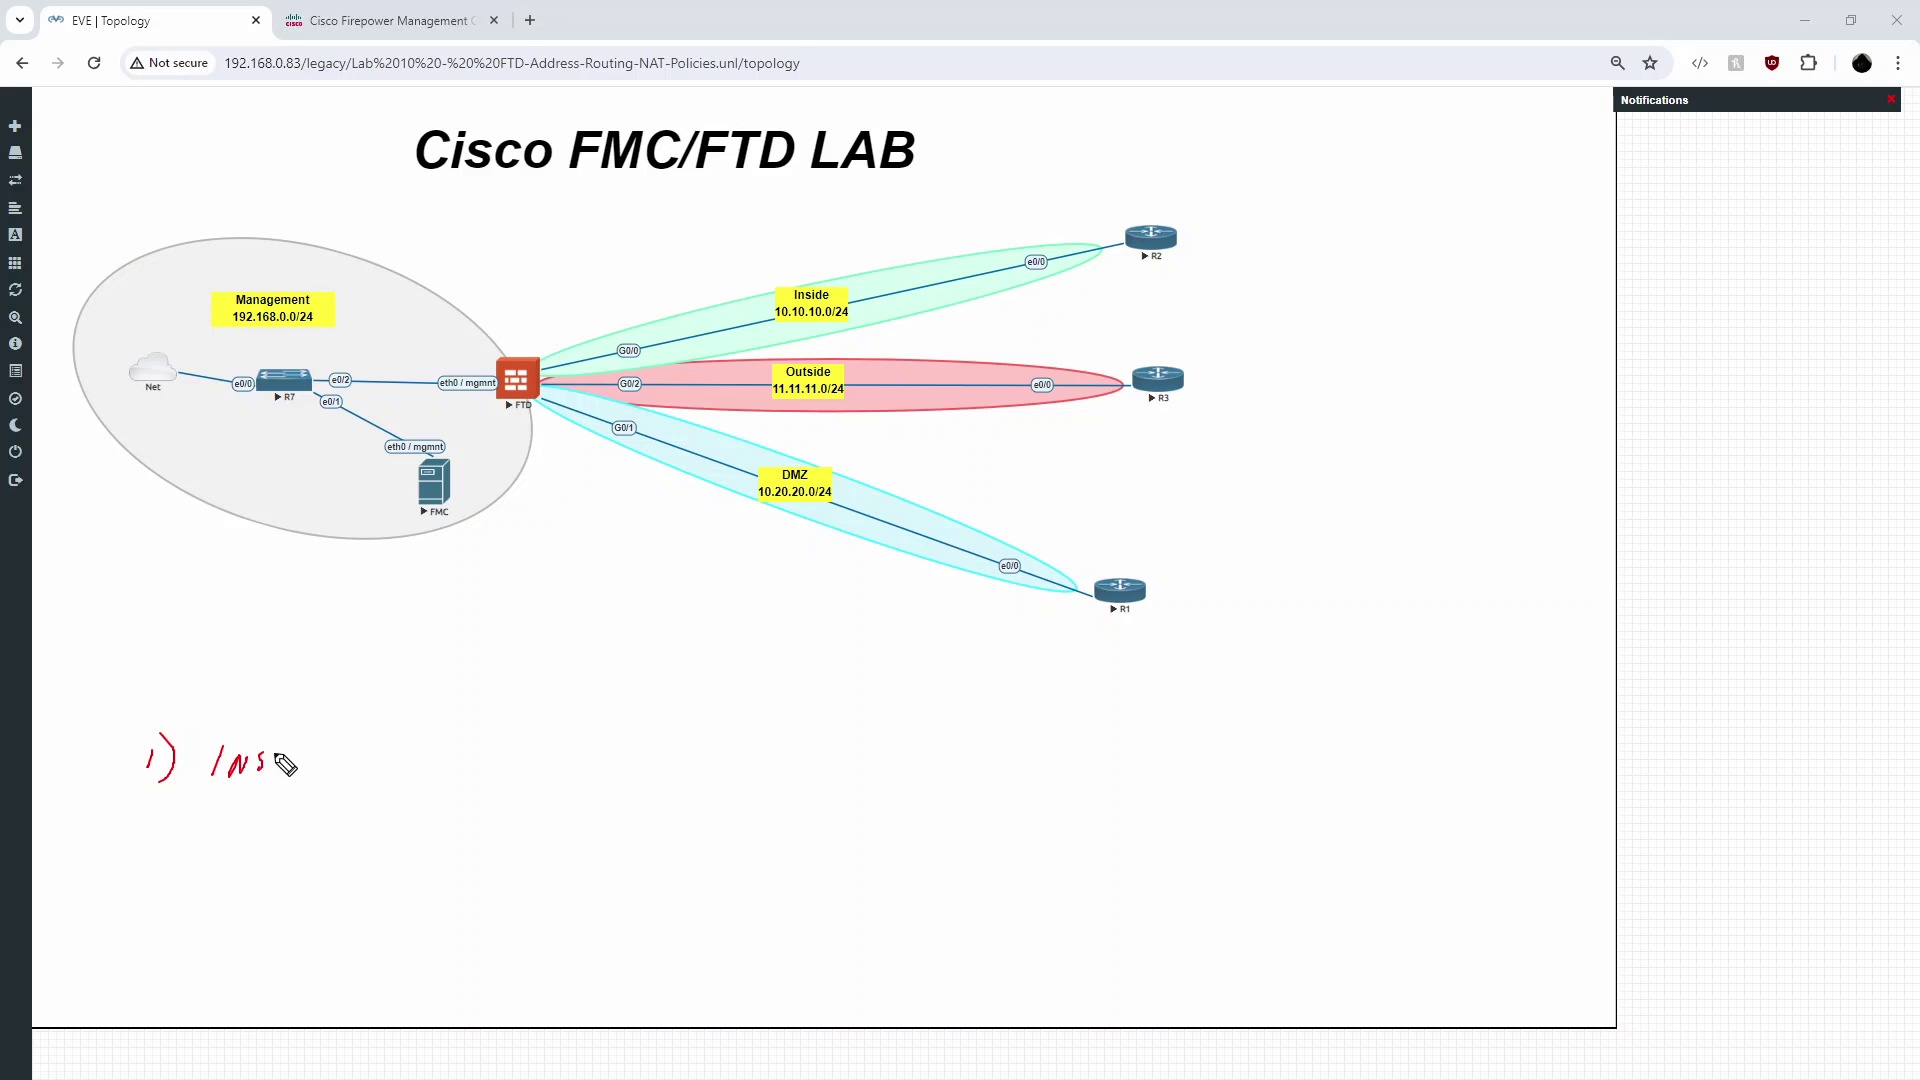
Task: Click the R2 router icon
Action: (x=1151, y=236)
